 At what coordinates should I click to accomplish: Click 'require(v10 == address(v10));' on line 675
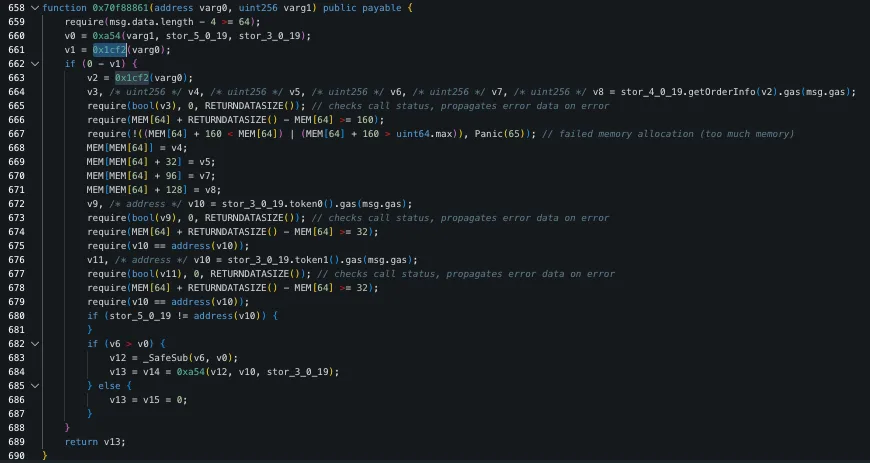pos(168,246)
